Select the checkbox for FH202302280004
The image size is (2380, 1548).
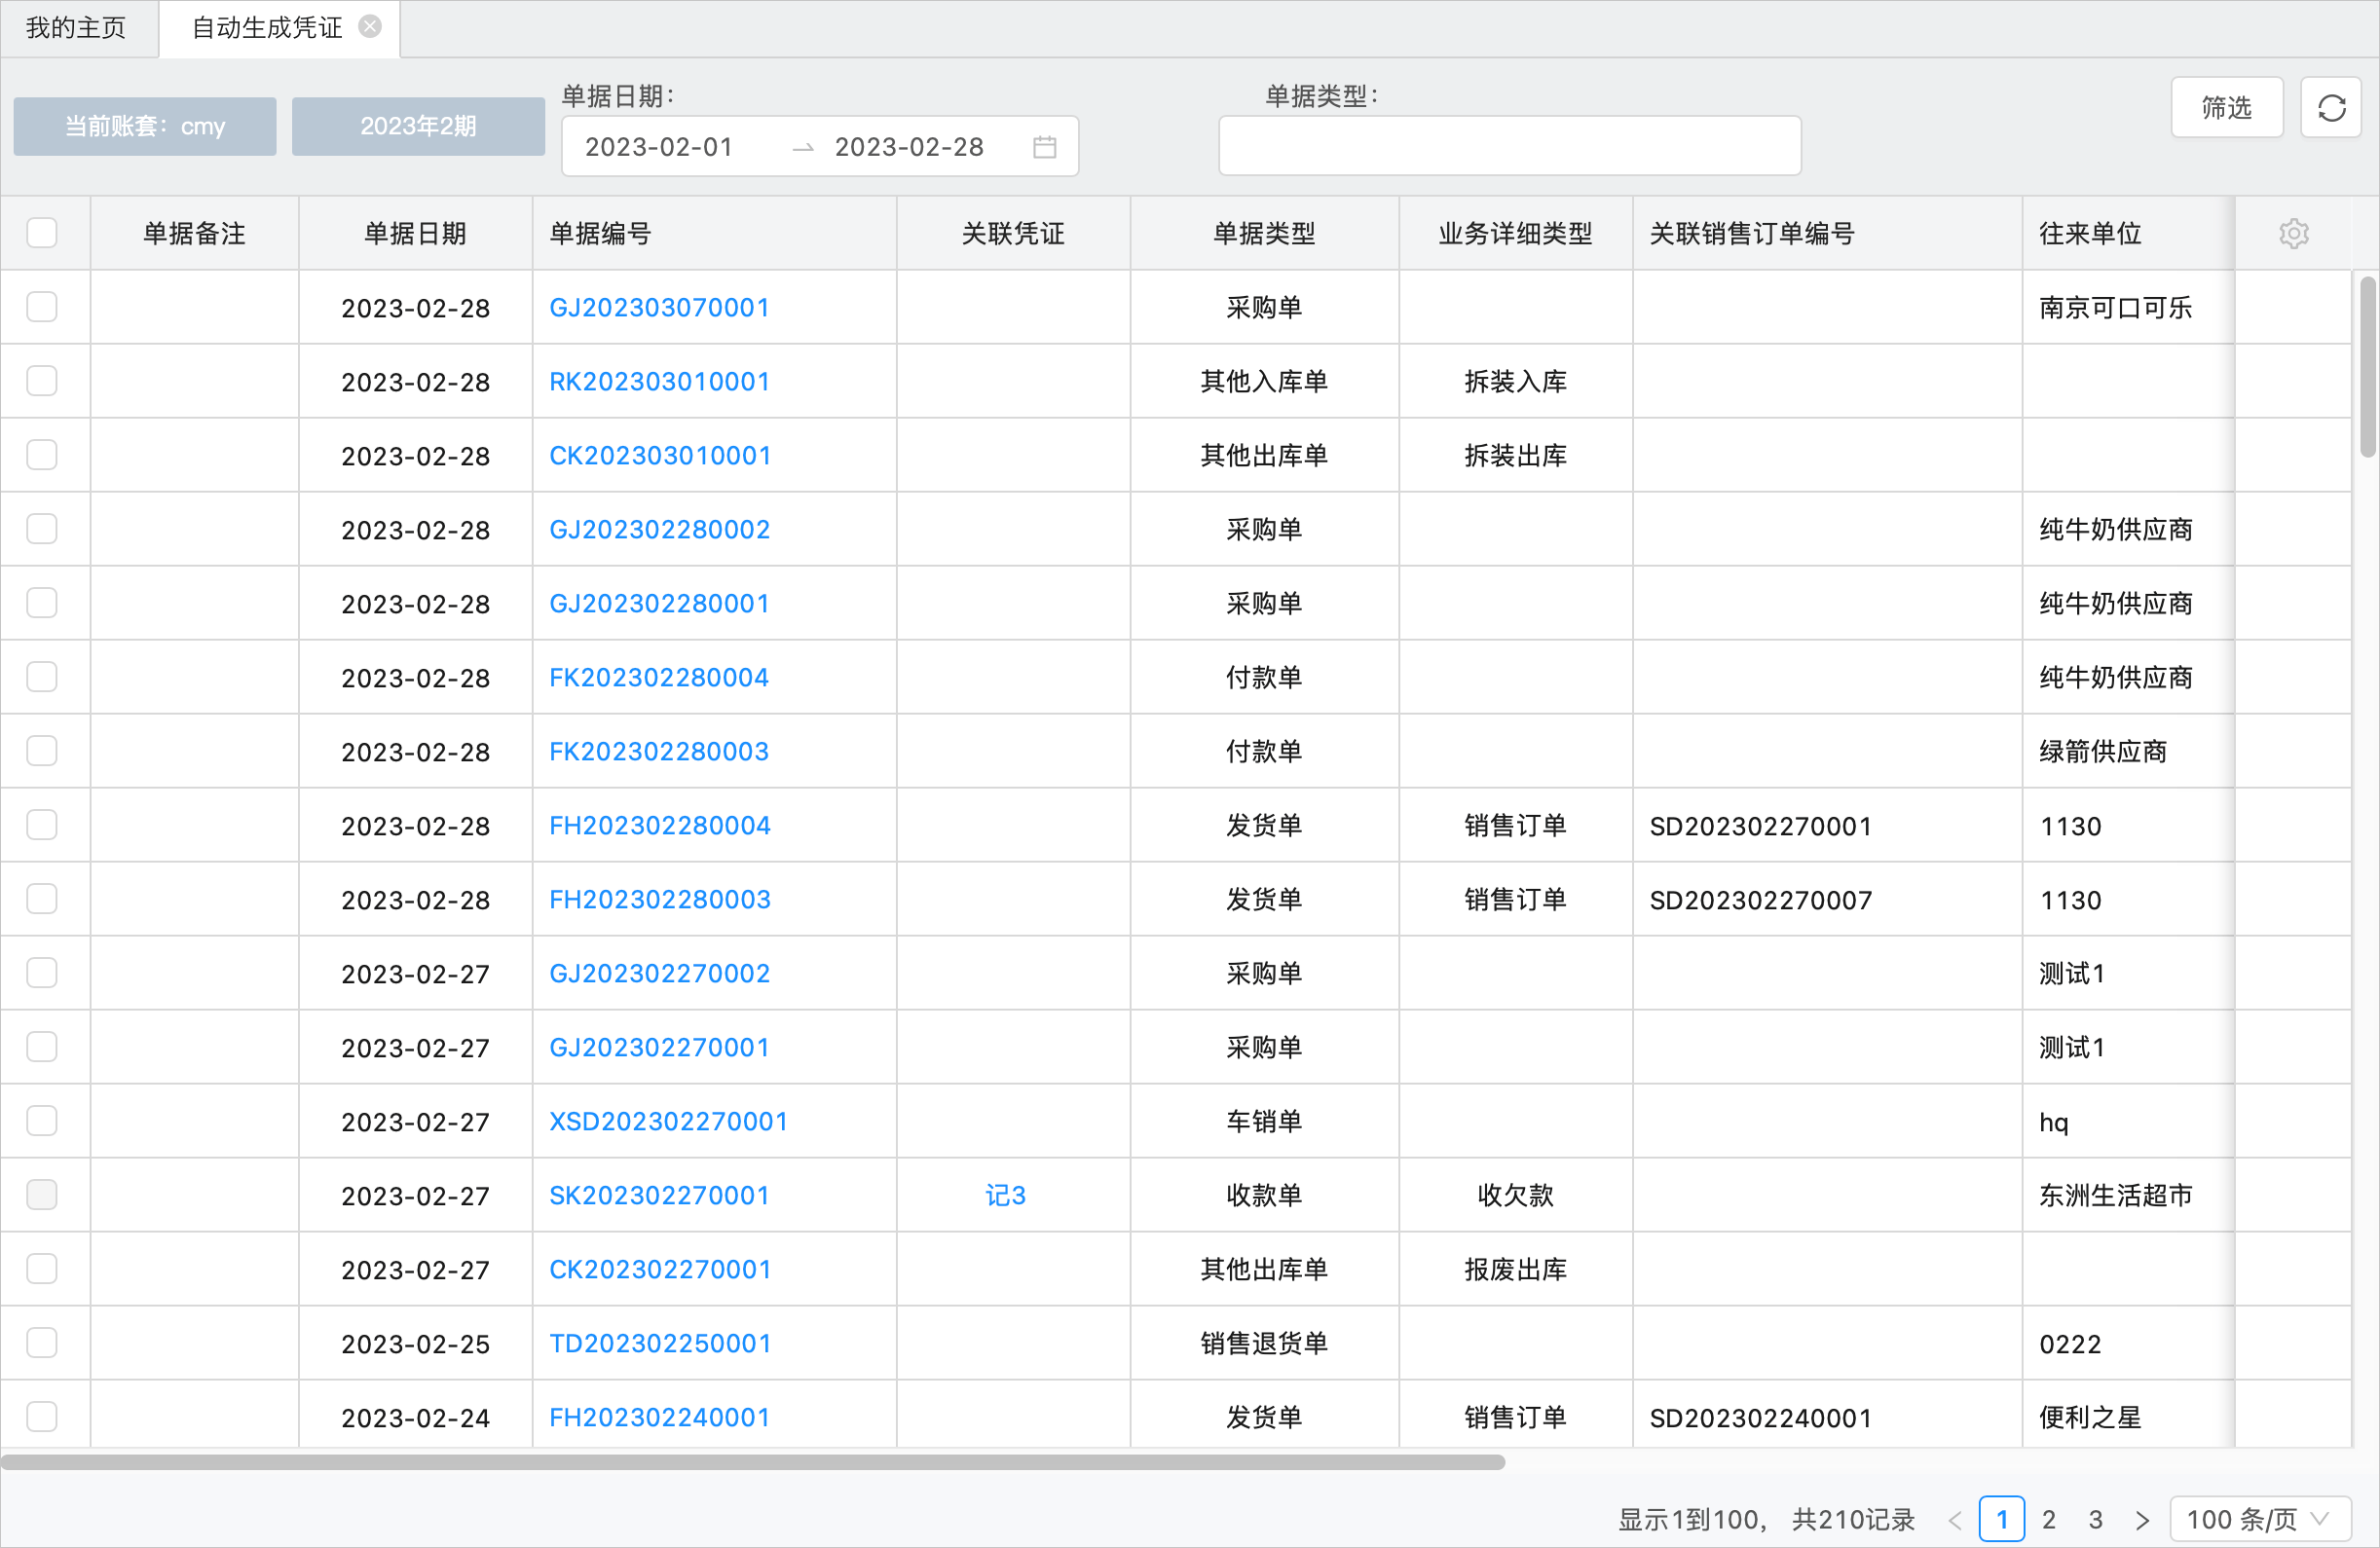pos(42,825)
